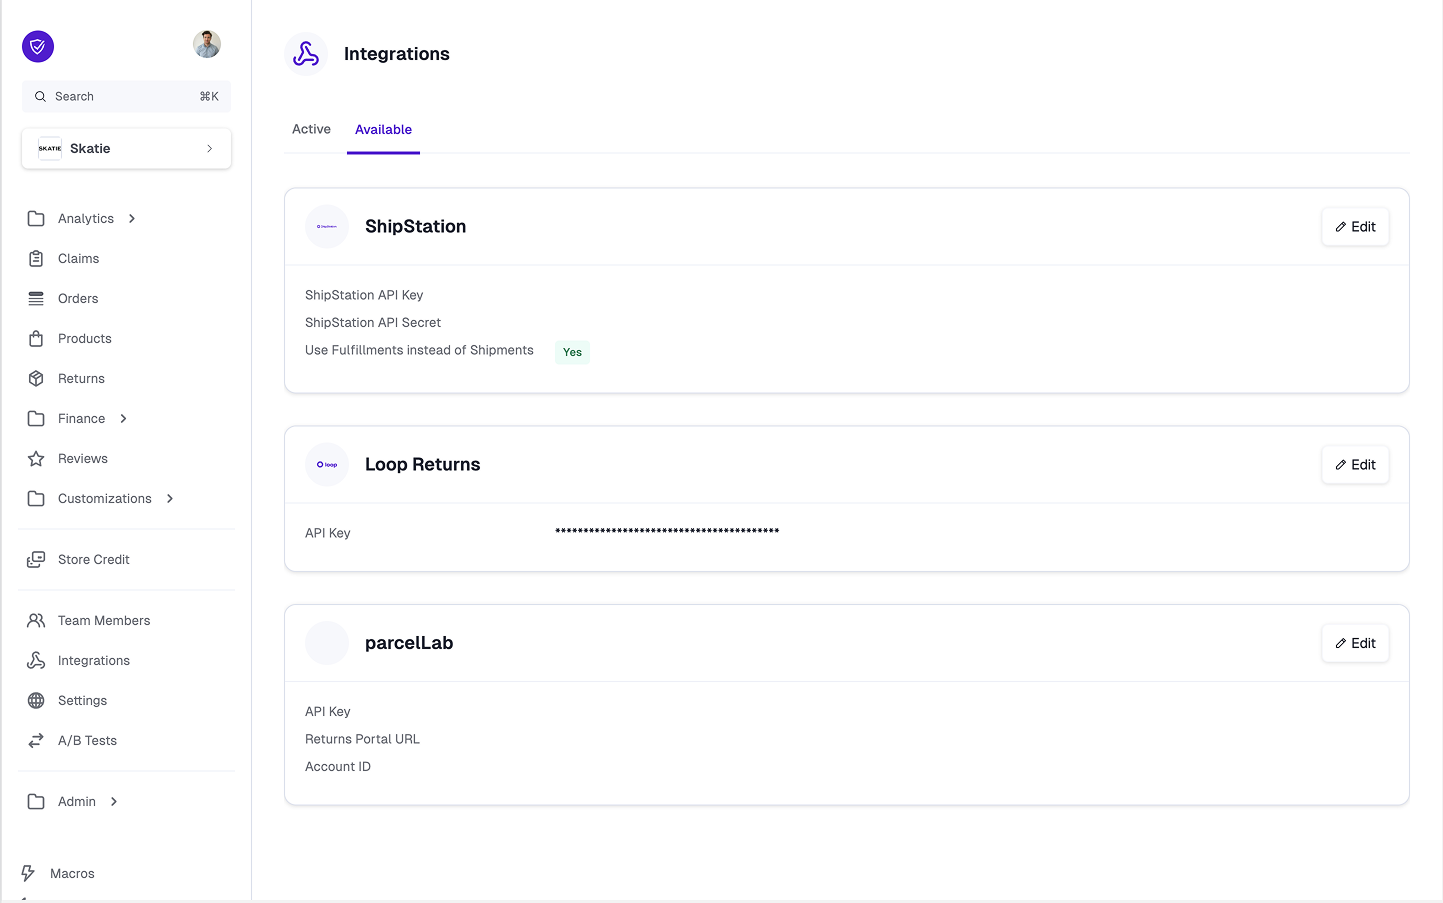Screen dimensions: 1443x903
Task: Click the Settings globe icon
Action: tap(36, 700)
